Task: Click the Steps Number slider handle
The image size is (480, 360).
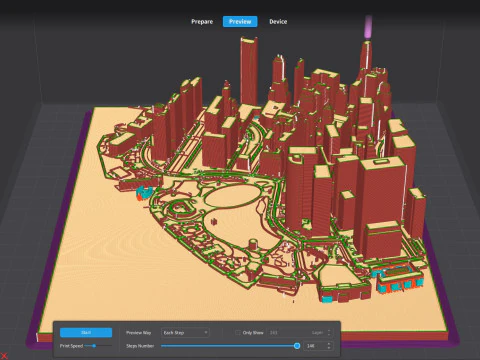Action: [x=297, y=346]
